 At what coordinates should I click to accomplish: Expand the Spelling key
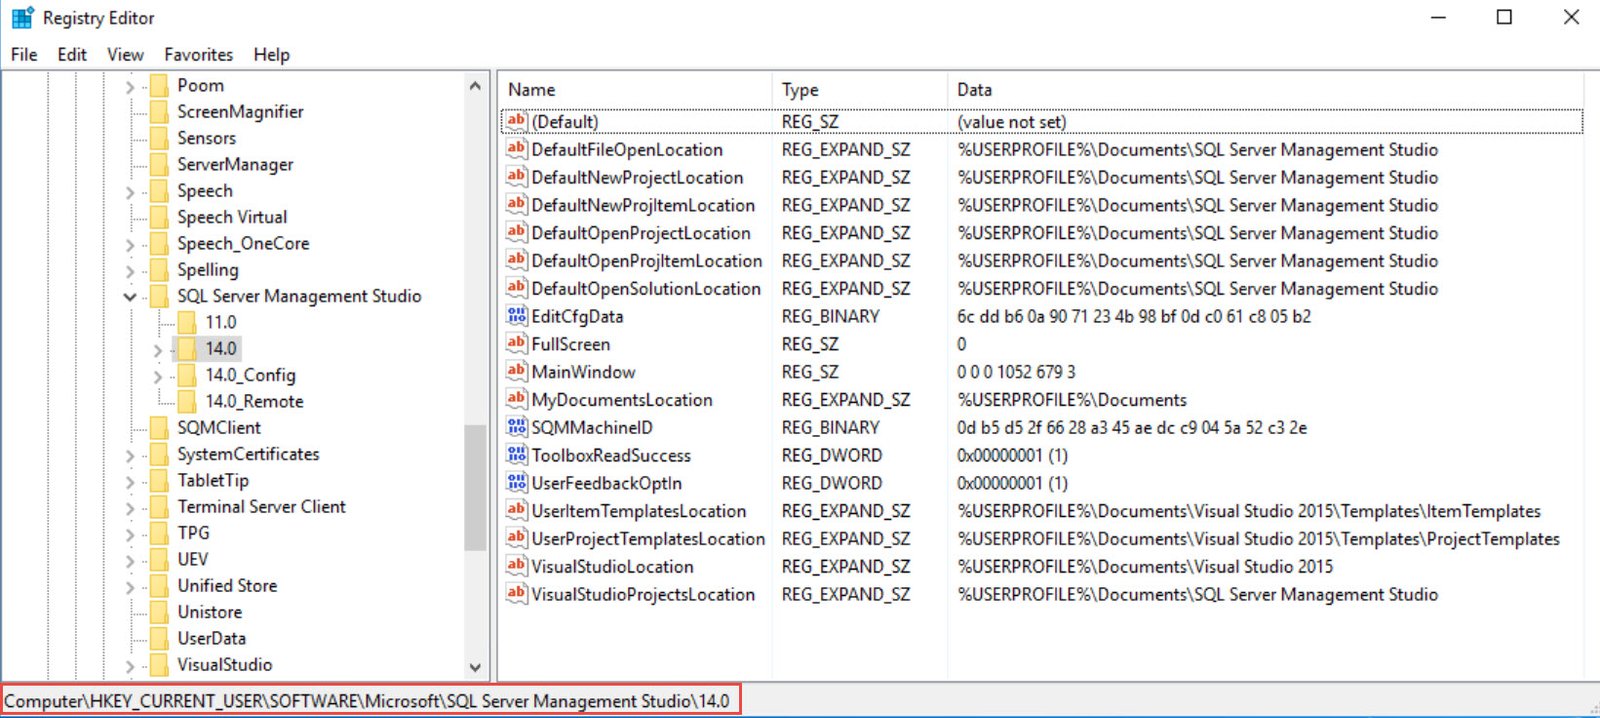click(130, 271)
